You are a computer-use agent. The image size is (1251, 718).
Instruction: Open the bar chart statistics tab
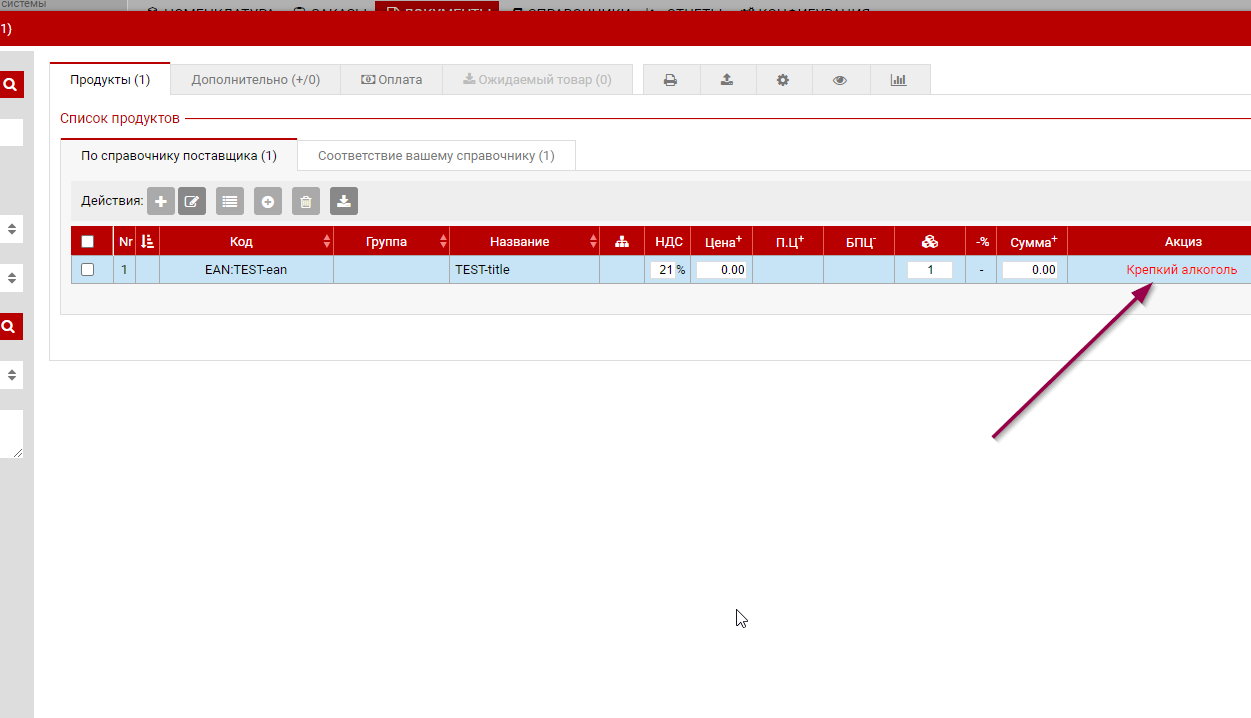coord(898,80)
